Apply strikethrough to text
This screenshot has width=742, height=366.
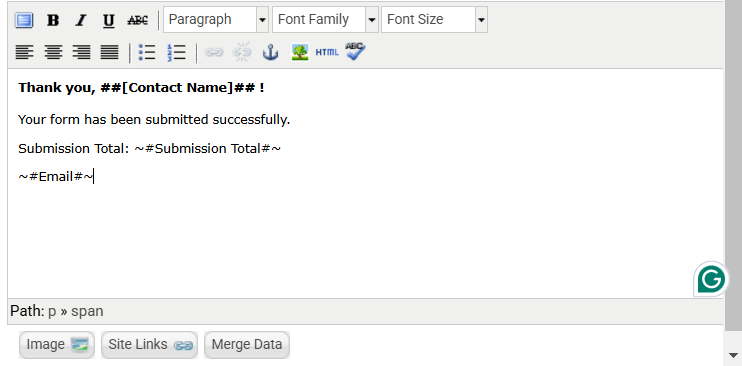pos(138,20)
